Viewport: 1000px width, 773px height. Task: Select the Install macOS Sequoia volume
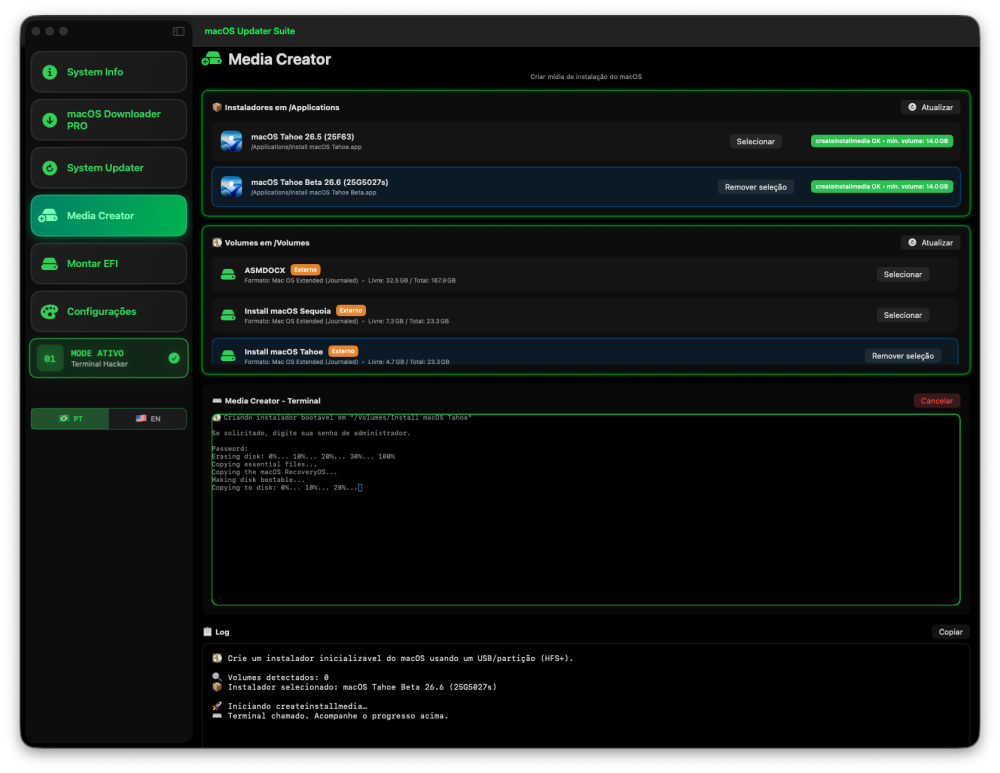tap(902, 315)
